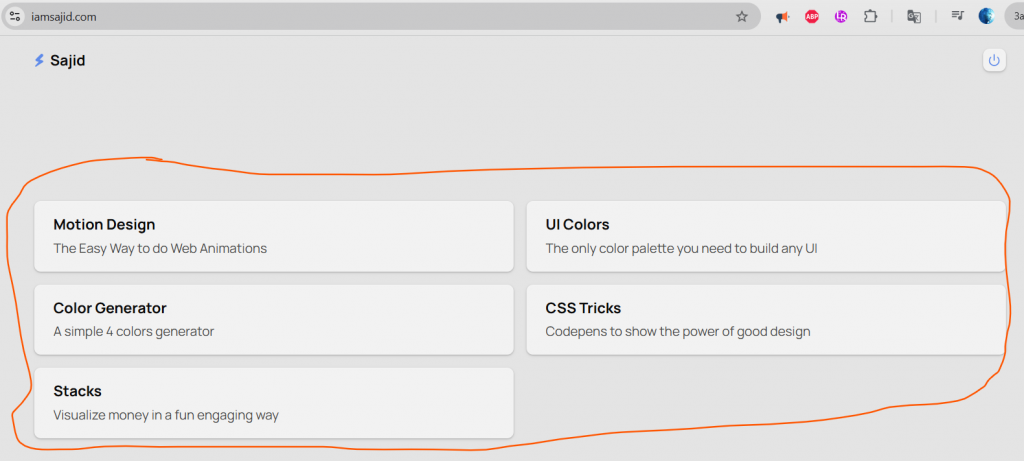Toggle the power button at top right
1024x461 pixels.
click(x=994, y=61)
